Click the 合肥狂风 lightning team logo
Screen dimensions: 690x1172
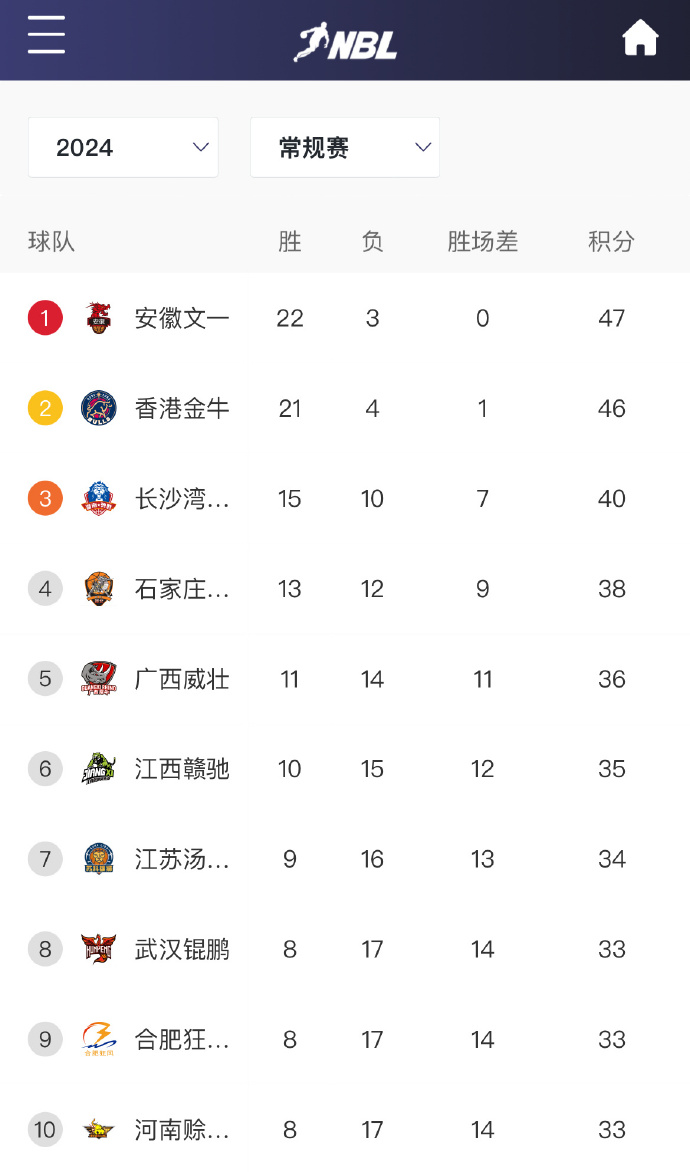click(98, 1039)
